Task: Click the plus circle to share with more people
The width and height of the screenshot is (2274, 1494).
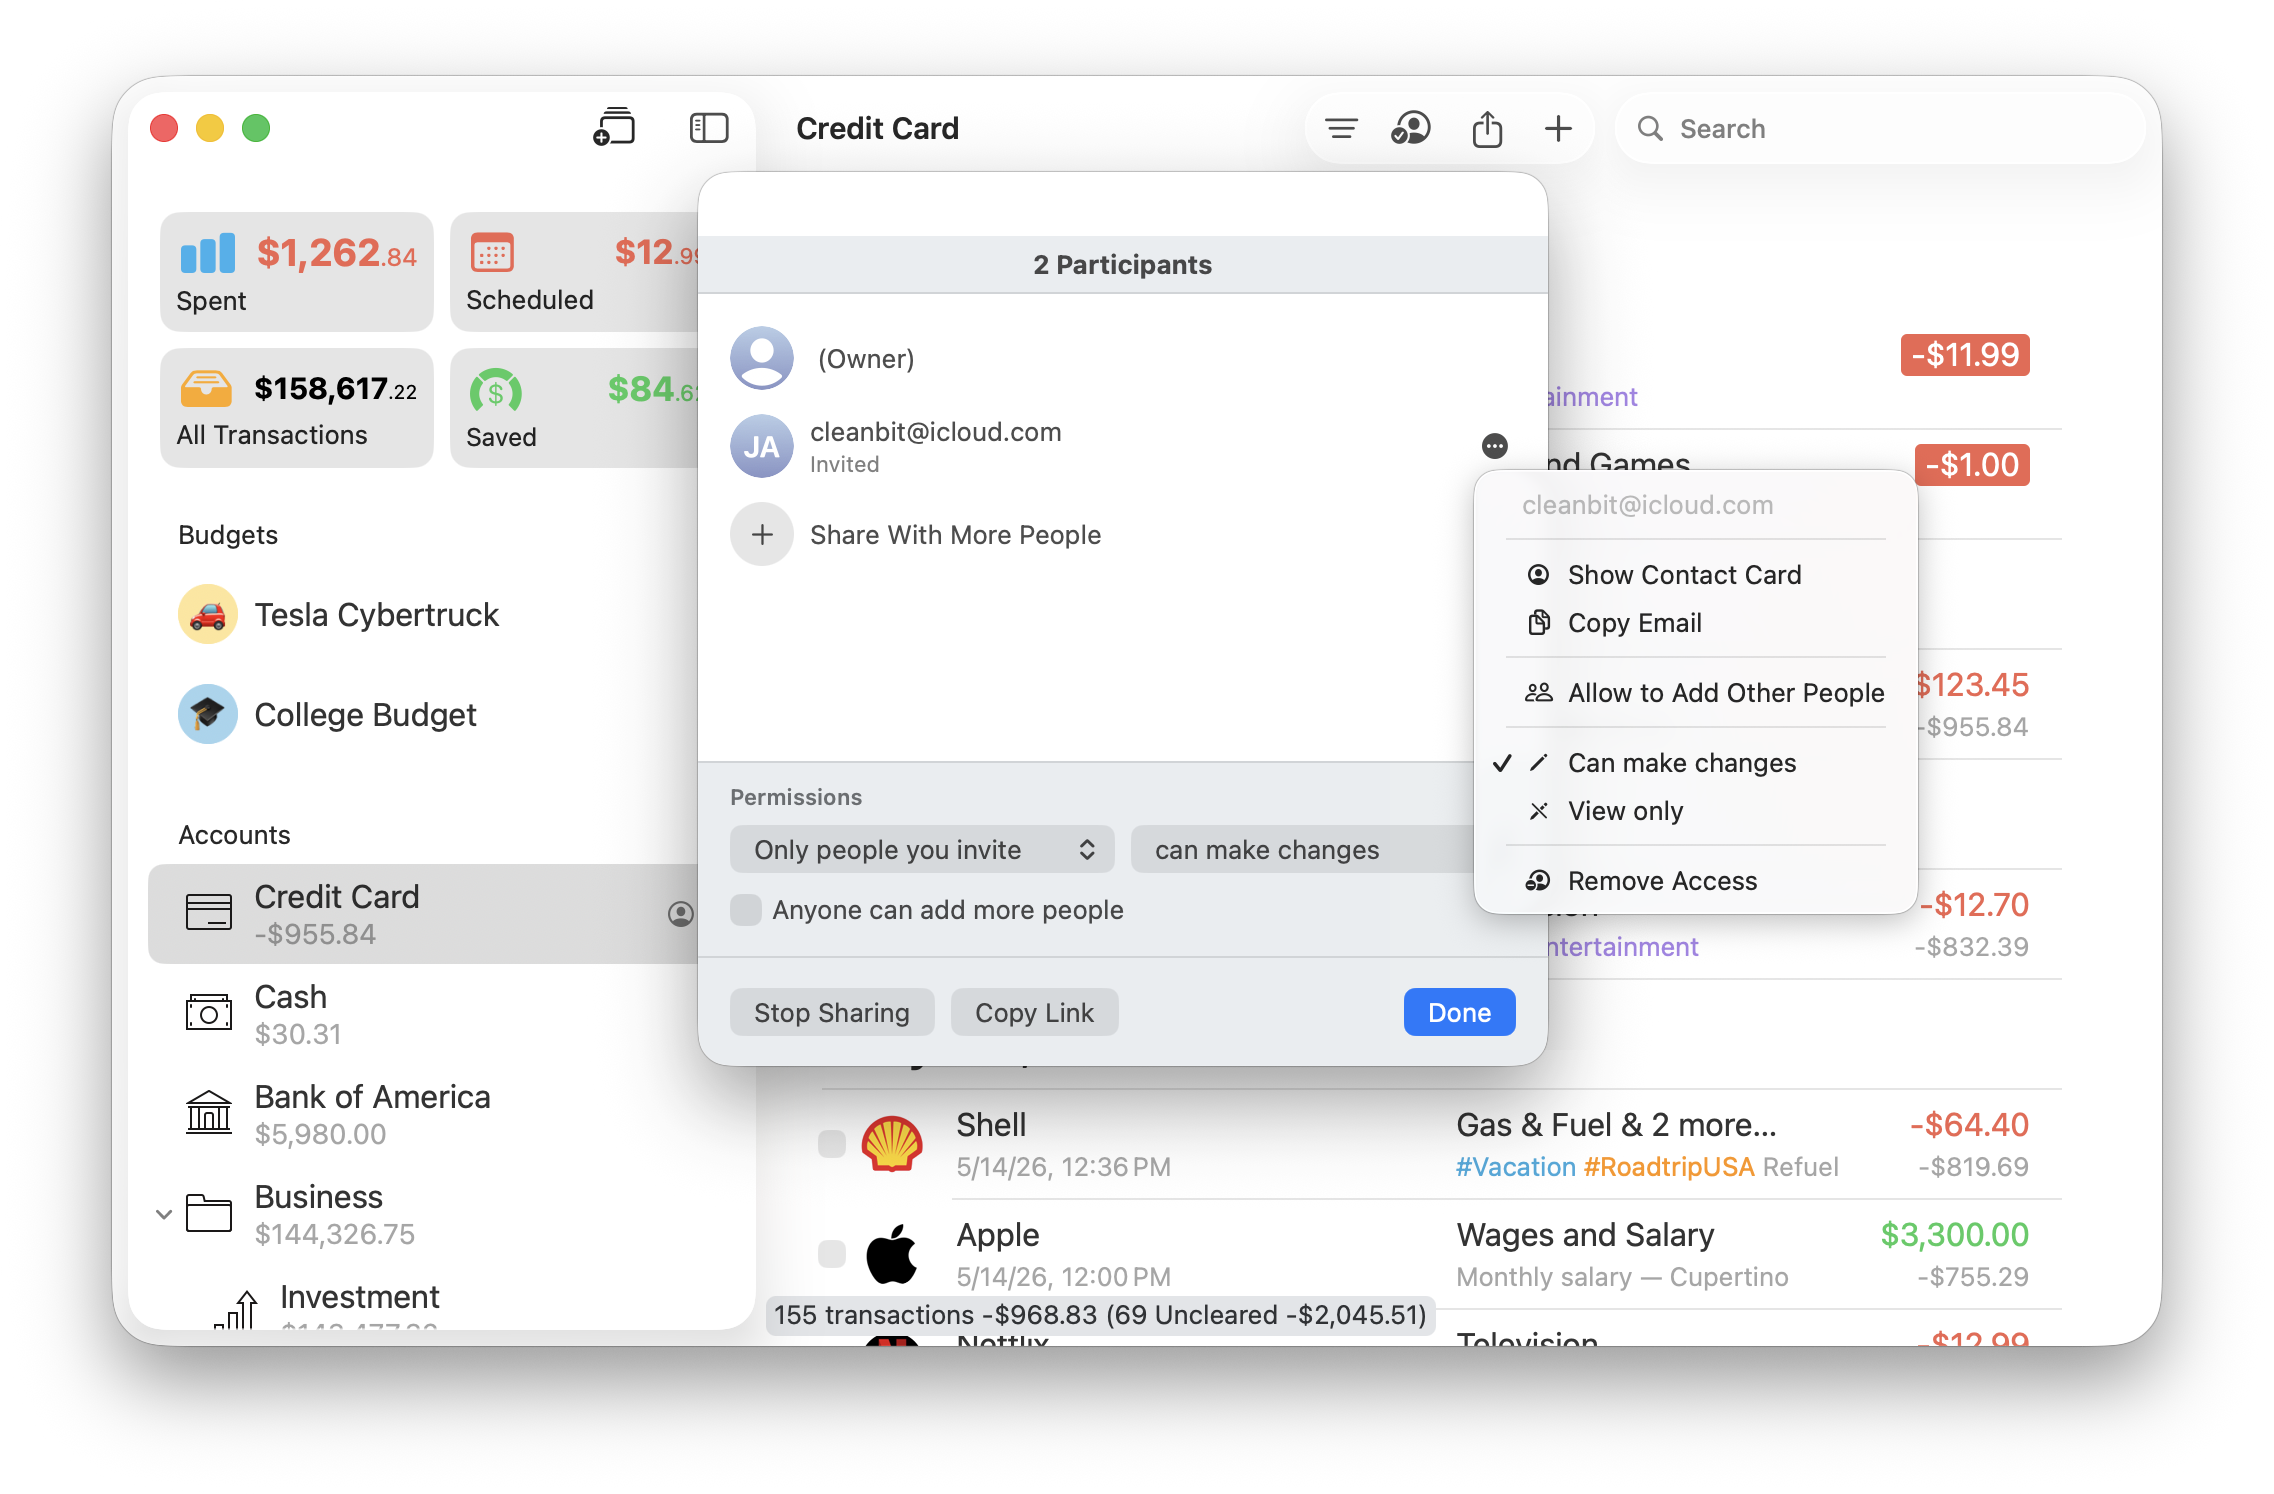Action: [x=762, y=535]
